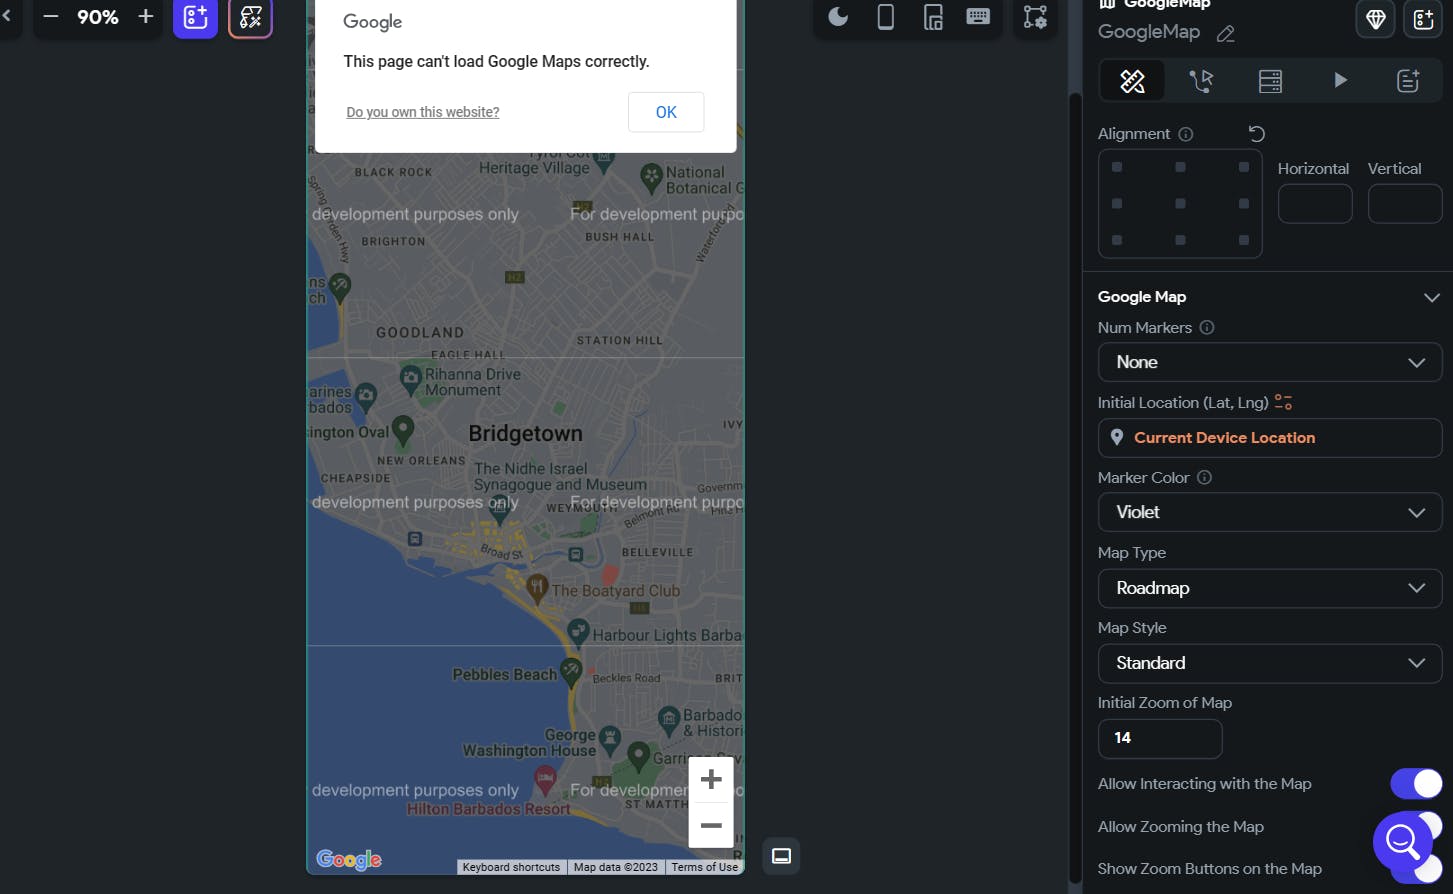
Task: Switch to the Backend Query tab
Action: click(x=1270, y=81)
